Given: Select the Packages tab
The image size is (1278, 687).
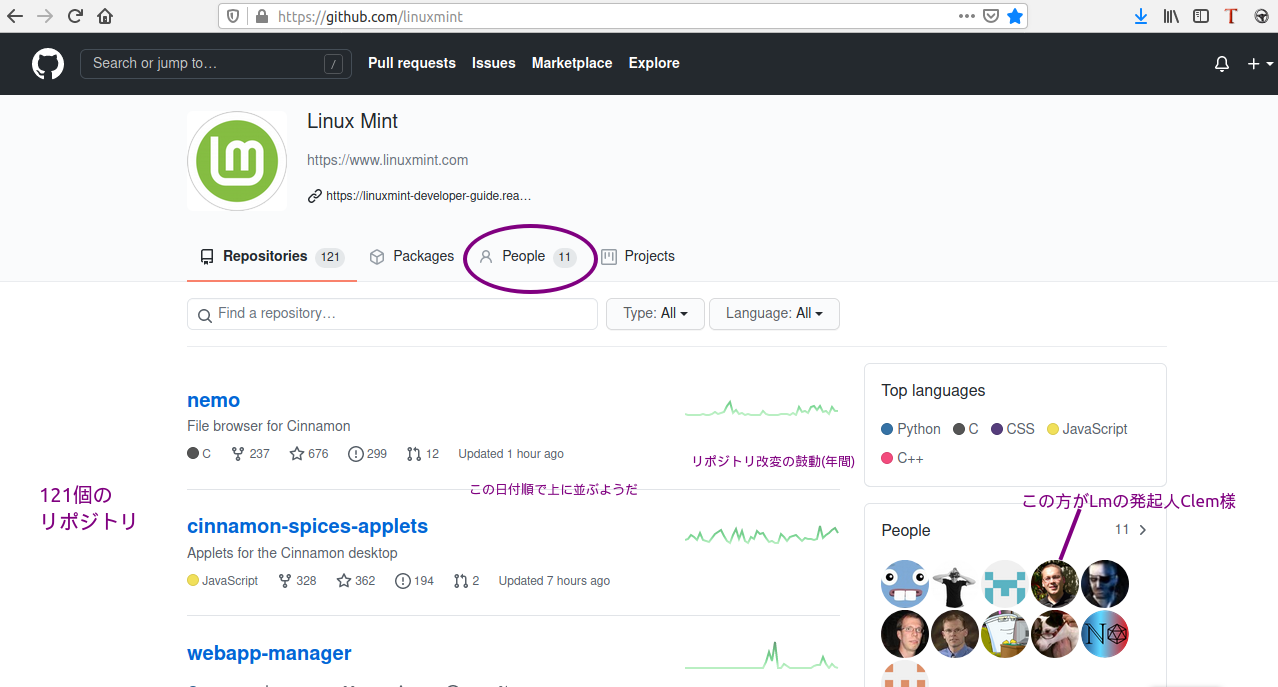Looking at the screenshot, I should click(x=411, y=256).
